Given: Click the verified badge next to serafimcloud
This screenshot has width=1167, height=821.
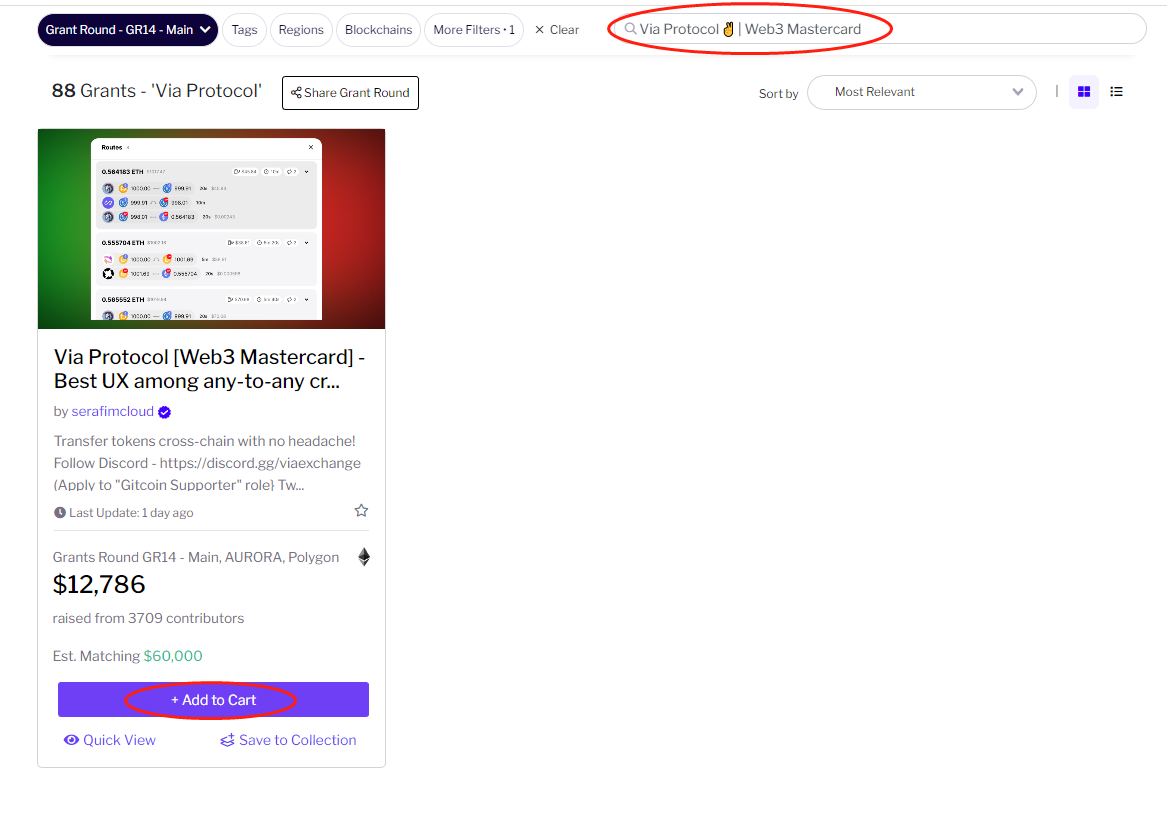Looking at the screenshot, I should pyautogui.click(x=165, y=412).
